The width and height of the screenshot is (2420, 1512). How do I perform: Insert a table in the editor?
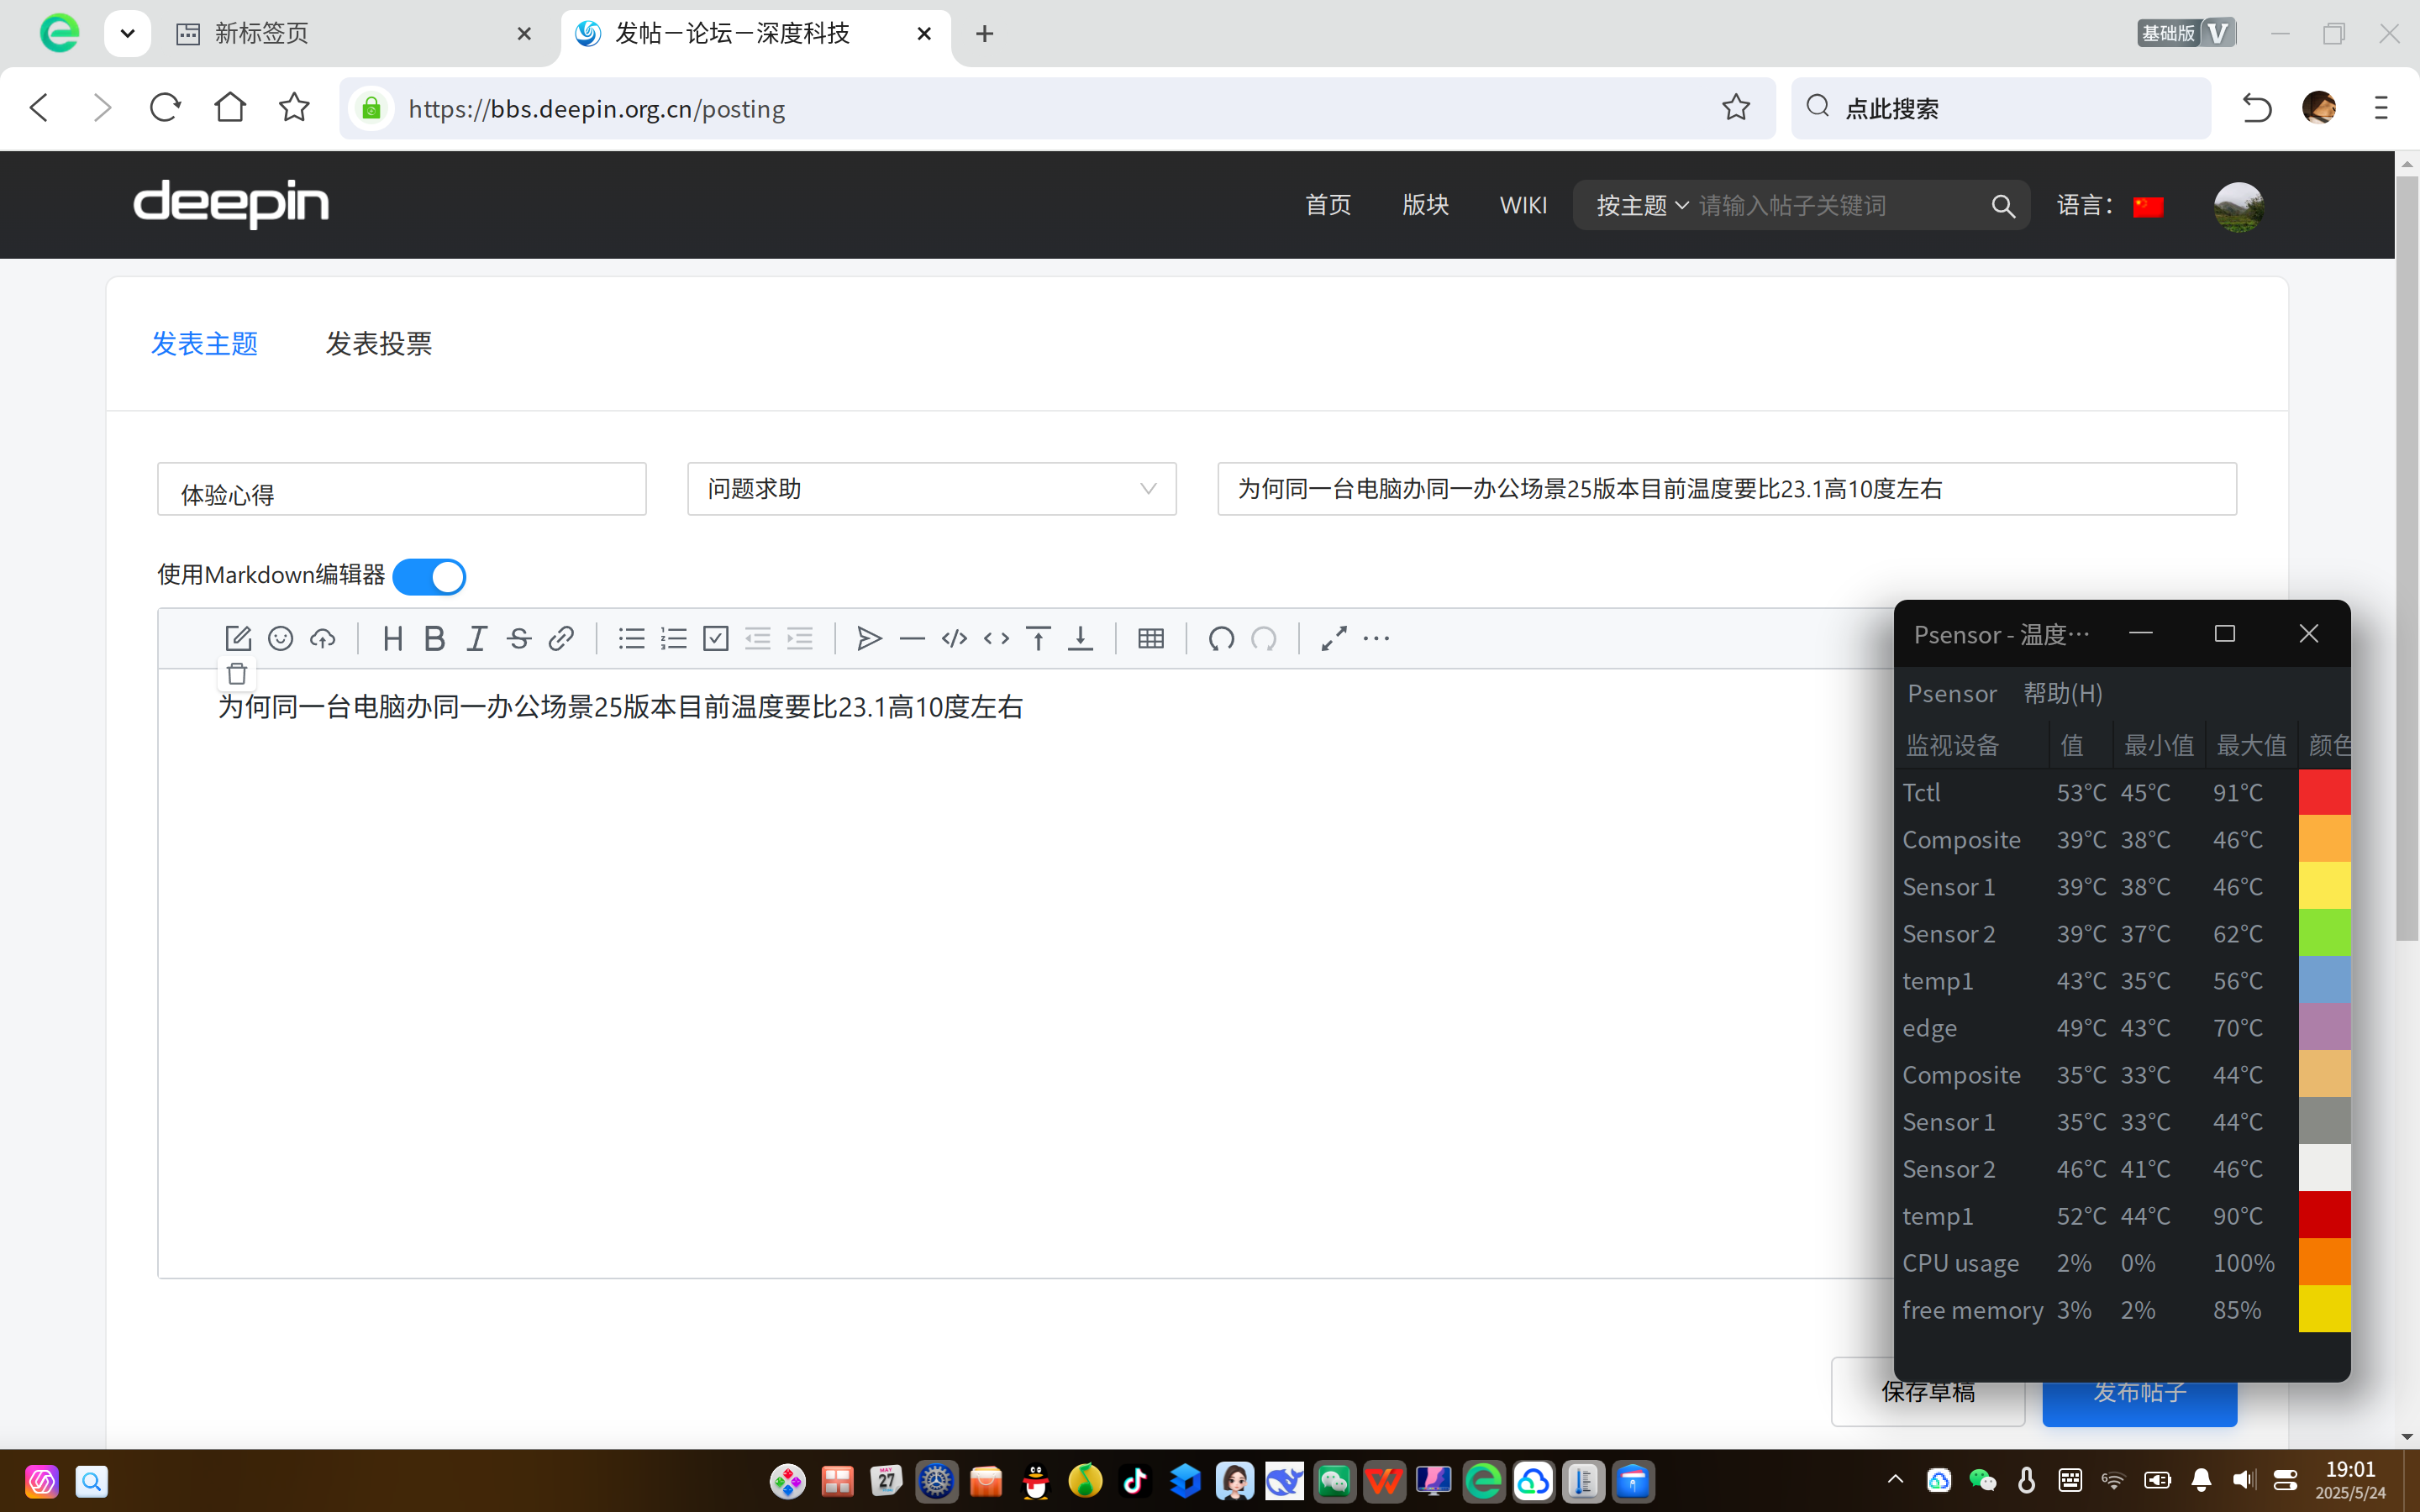coord(1151,638)
